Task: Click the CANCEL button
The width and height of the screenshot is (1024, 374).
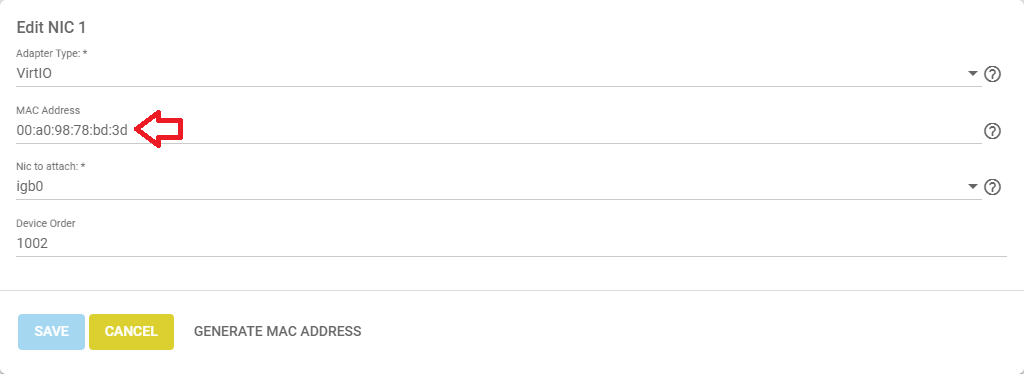Action: click(x=131, y=332)
